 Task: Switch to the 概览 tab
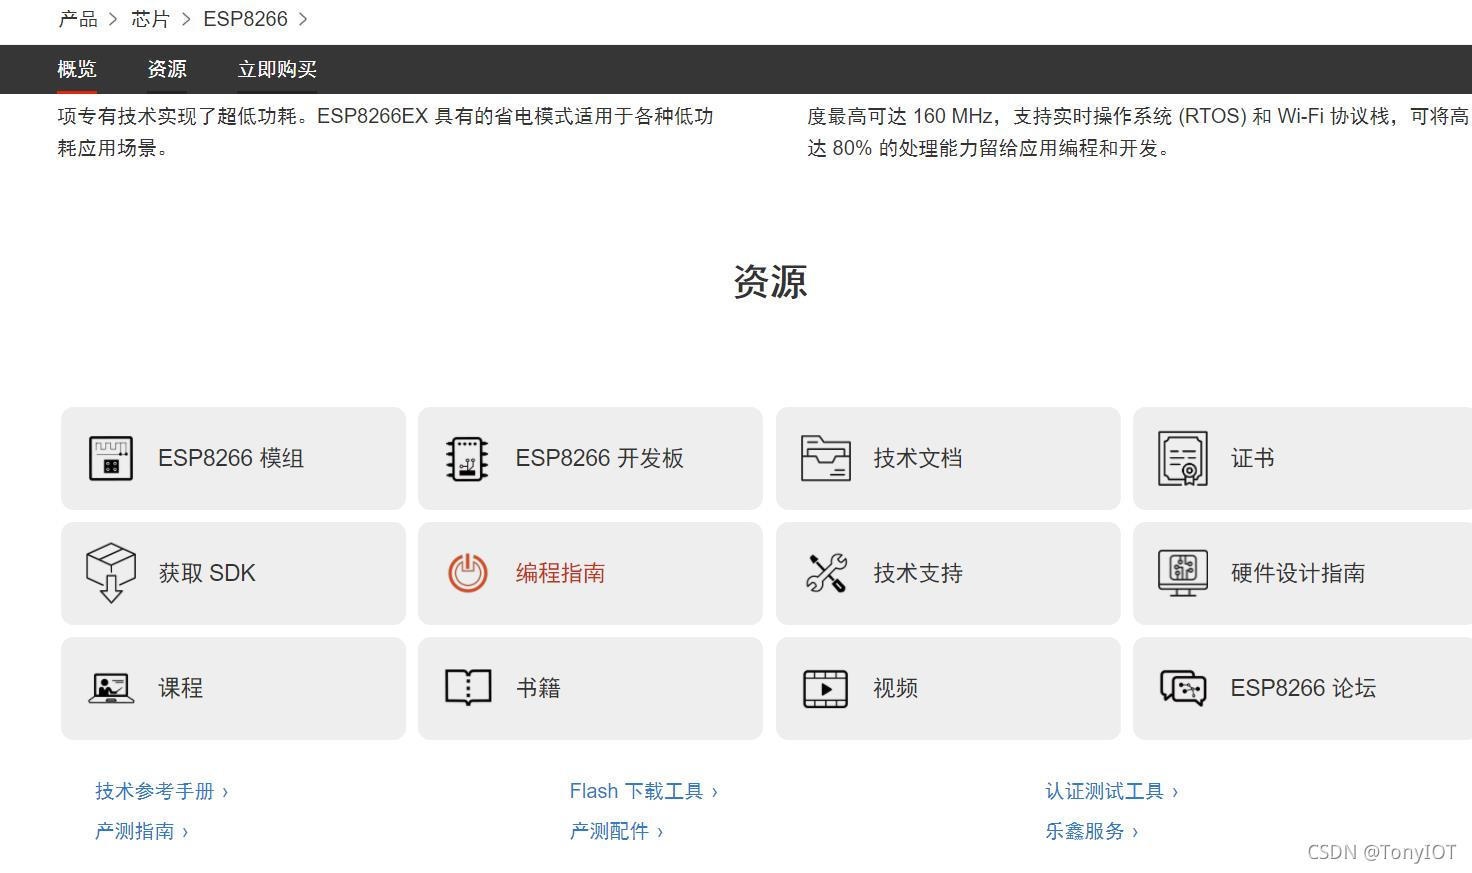tap(77, 69)
